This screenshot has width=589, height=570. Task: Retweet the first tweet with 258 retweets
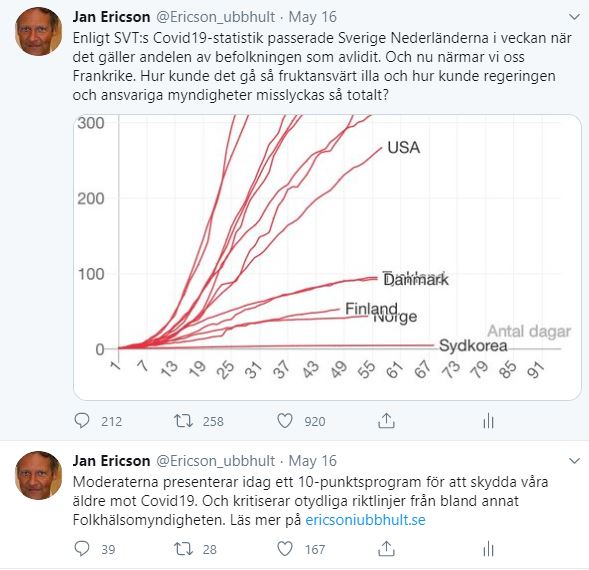pyautogui.click(x=183, y=421)
